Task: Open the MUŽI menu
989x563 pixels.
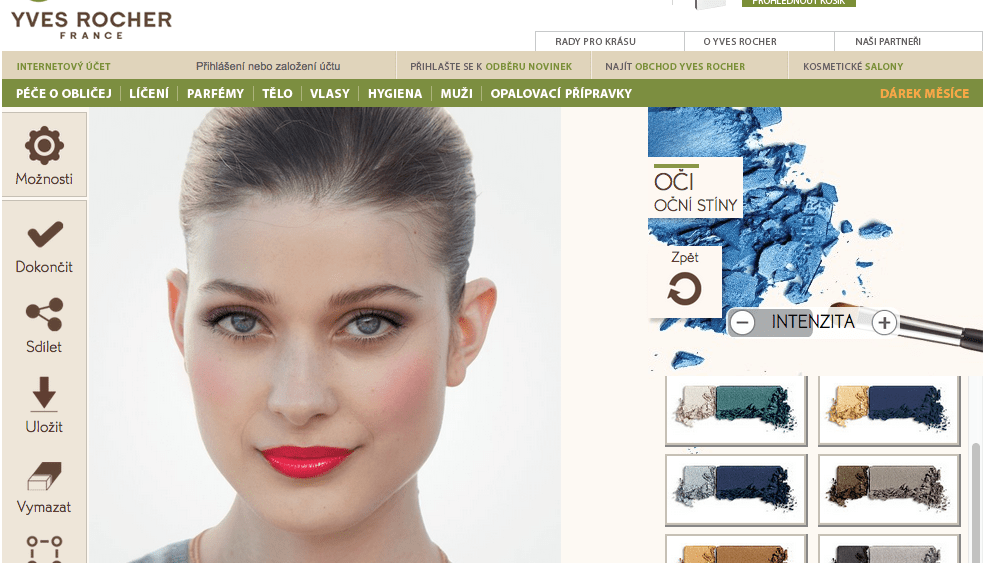Action: [456, 93]
